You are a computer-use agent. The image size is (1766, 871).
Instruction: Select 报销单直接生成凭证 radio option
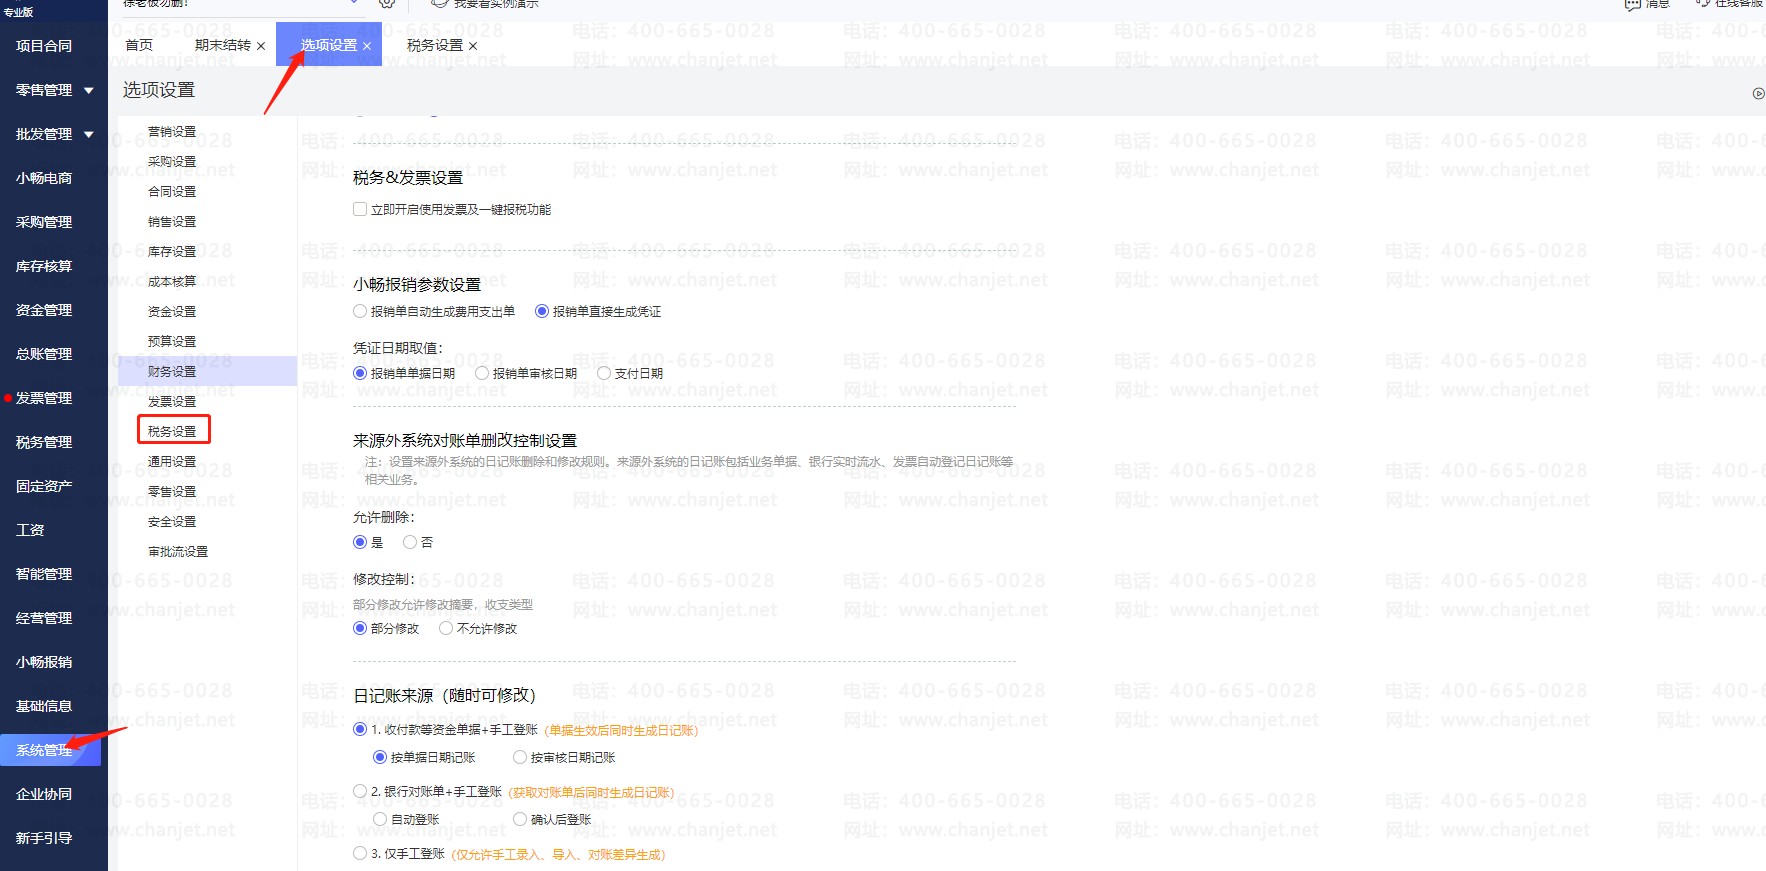coord(542,312)
